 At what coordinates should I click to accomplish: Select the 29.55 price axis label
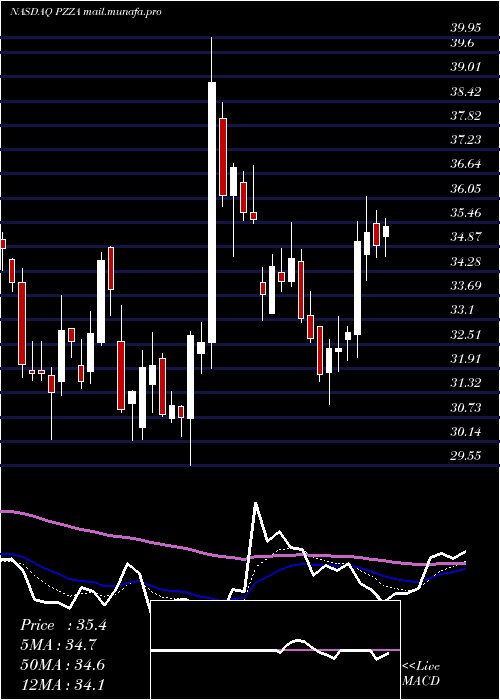coord(466,456)
